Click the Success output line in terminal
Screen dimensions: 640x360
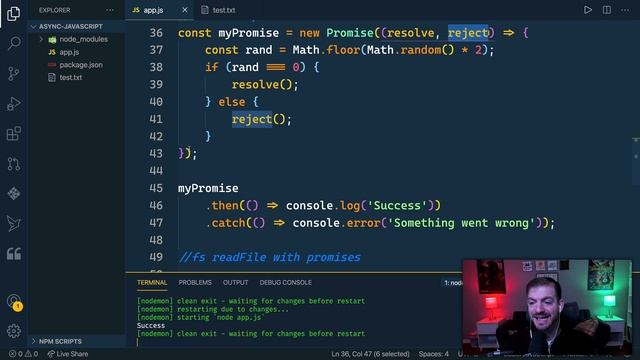click(151, 326)
